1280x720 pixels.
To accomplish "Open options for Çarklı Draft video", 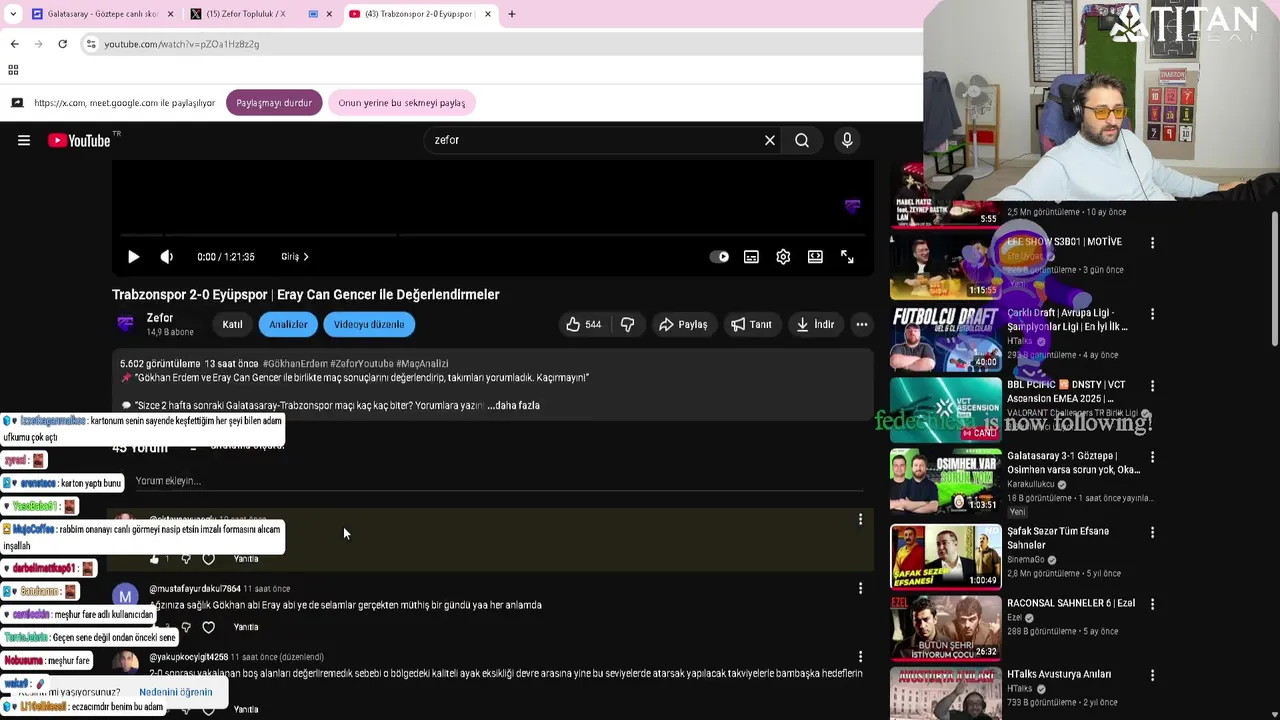I will [1152, 314].
